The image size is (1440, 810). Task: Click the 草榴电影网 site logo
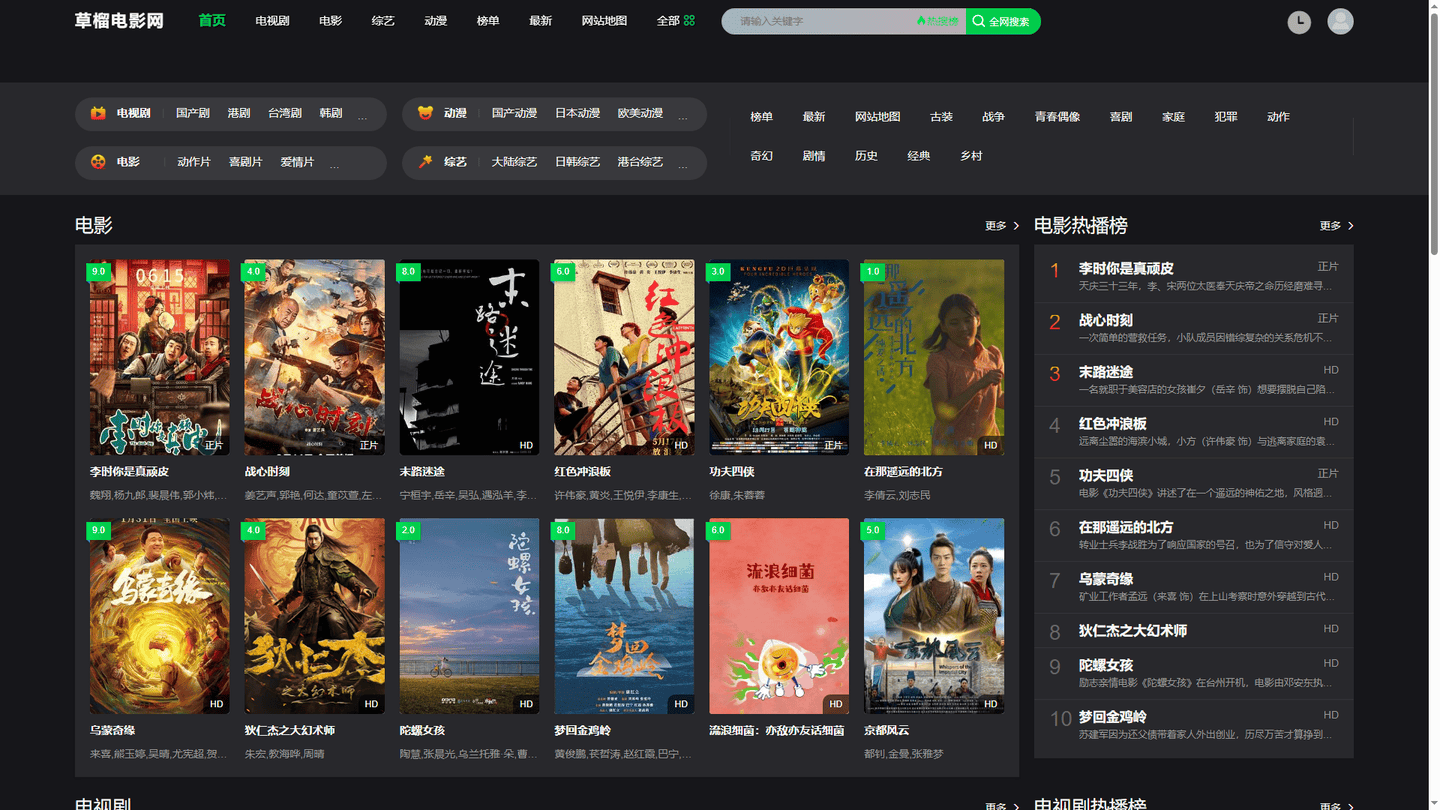click(119, 20)
